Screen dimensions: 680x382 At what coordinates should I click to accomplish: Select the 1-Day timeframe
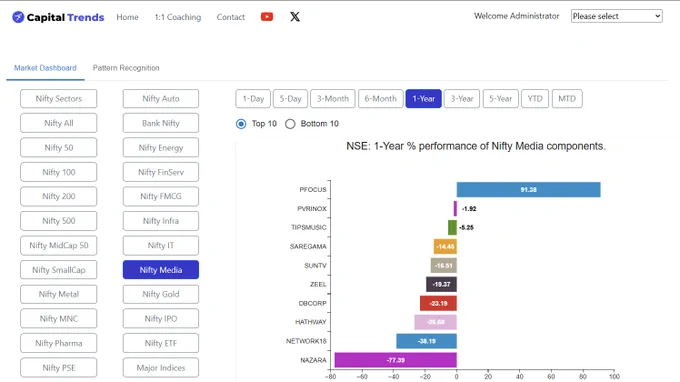coord(253,99)
